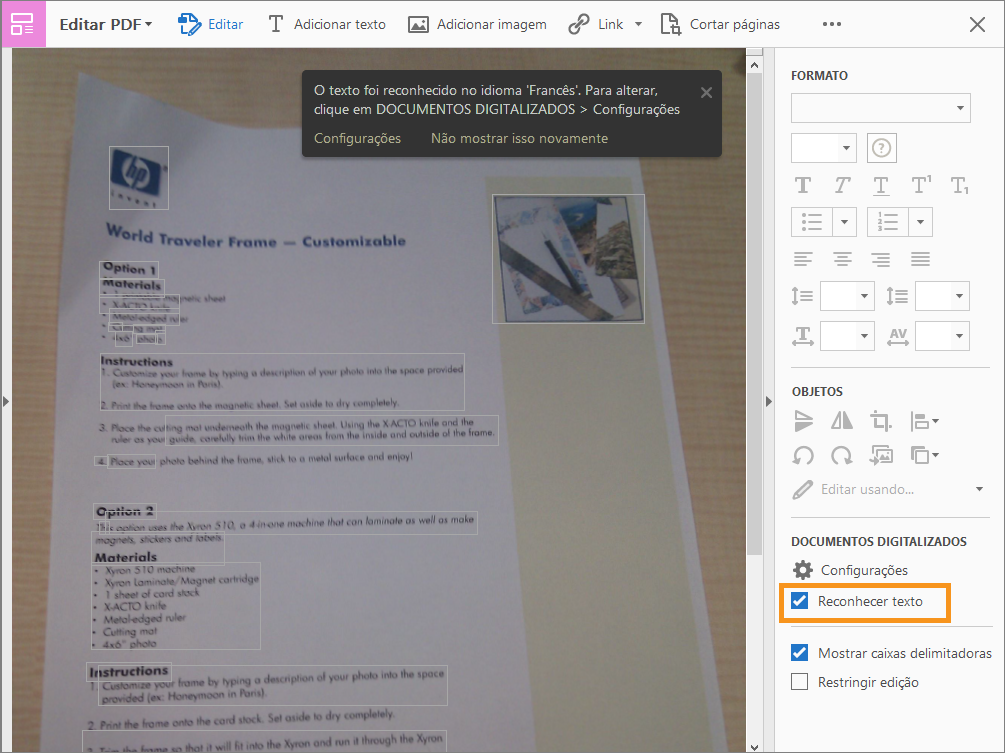Click Não mostrar isso novamente

click(x=519, y=138)
